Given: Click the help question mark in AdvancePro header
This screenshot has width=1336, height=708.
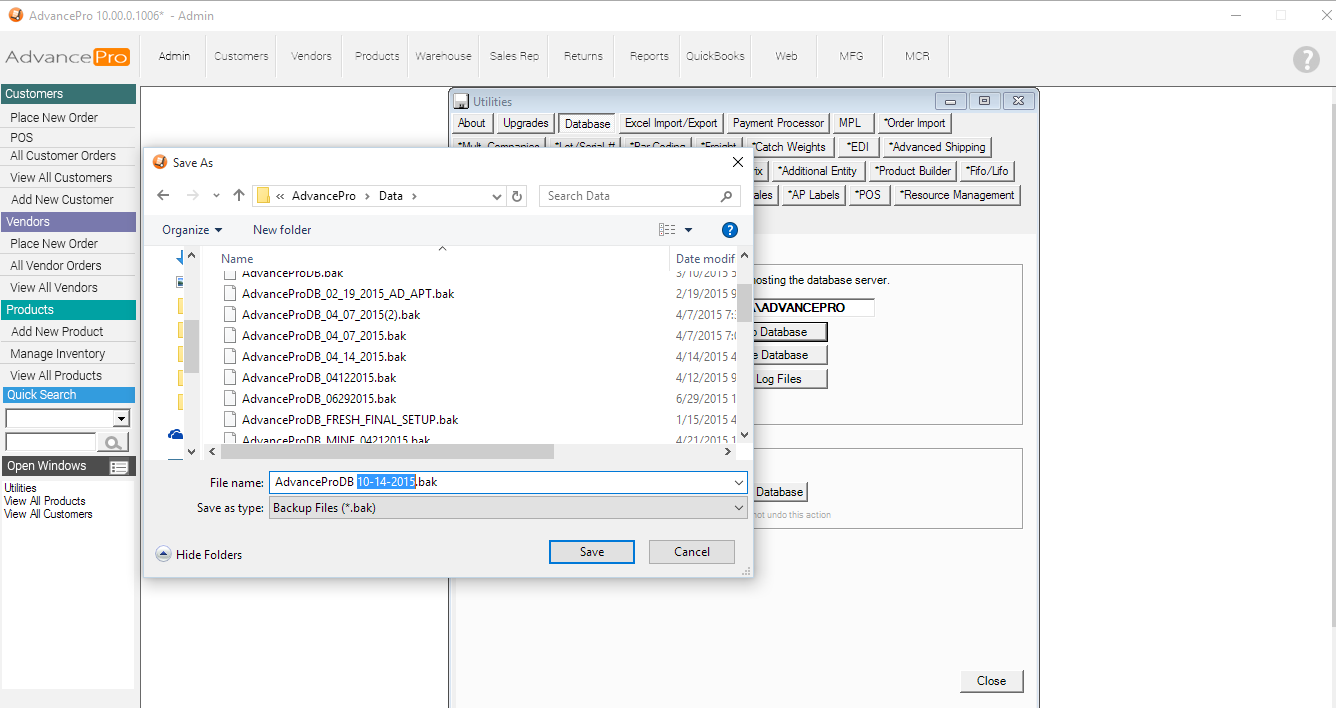Looking at the screenshot, I should pyautogui.click(x=1306, y=59).
